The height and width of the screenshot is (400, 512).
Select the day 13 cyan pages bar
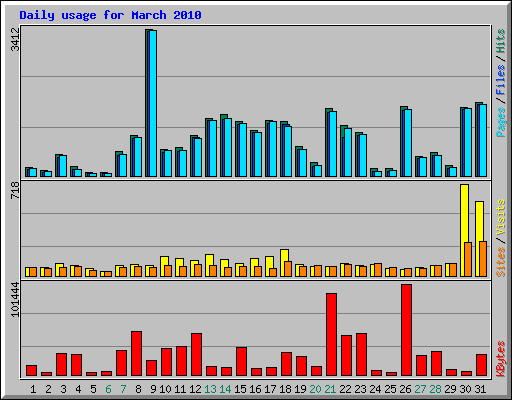pyautogui.click(x=213, y=148)
